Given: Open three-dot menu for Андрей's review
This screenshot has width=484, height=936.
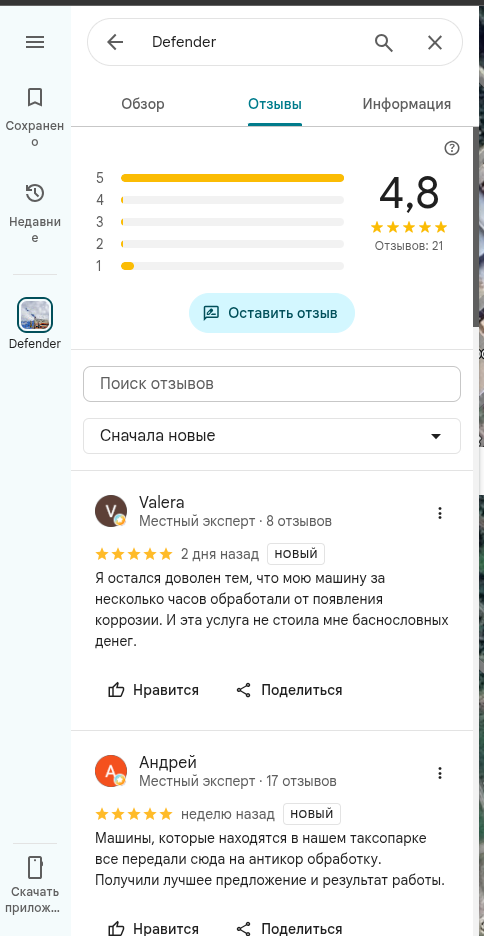Looking at the screenshot, I should 440,773.
